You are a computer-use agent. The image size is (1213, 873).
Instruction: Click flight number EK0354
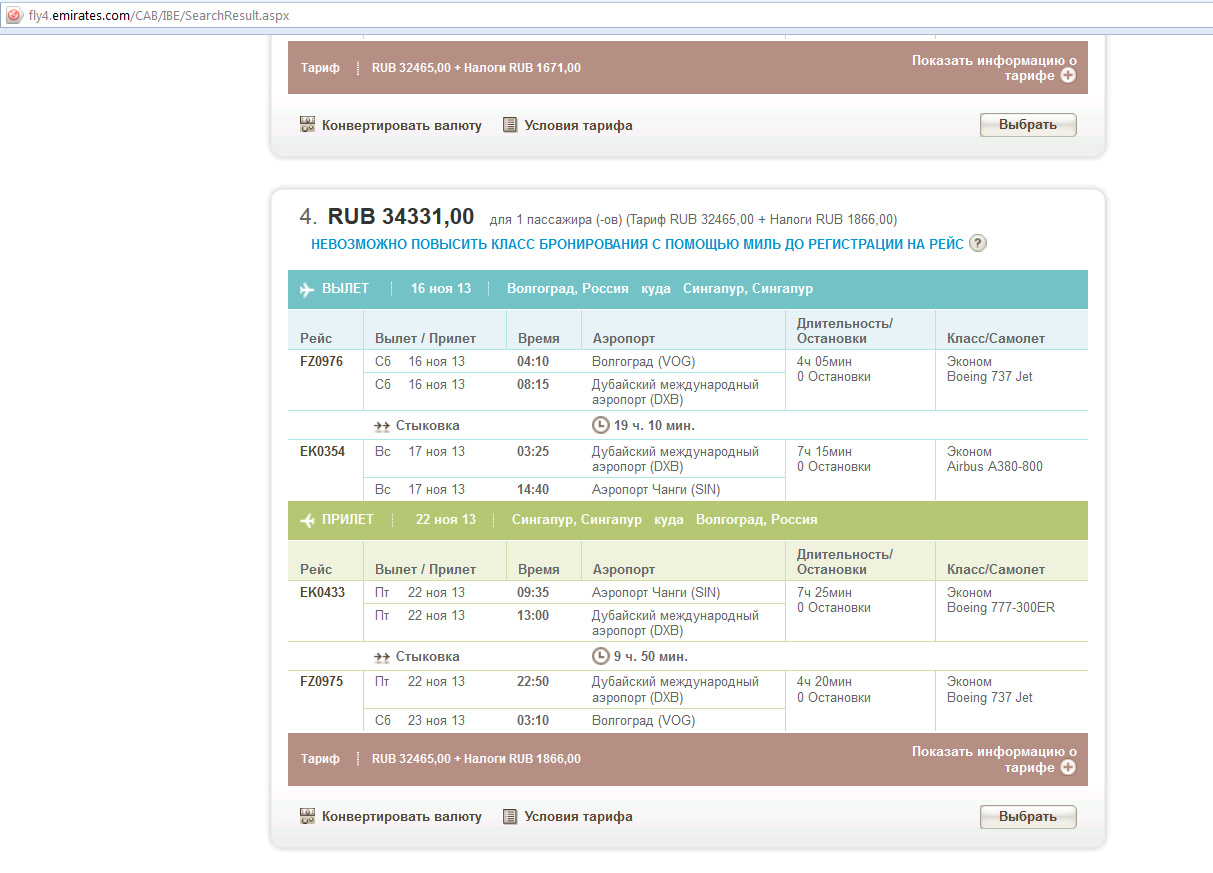tap(322, 451)
